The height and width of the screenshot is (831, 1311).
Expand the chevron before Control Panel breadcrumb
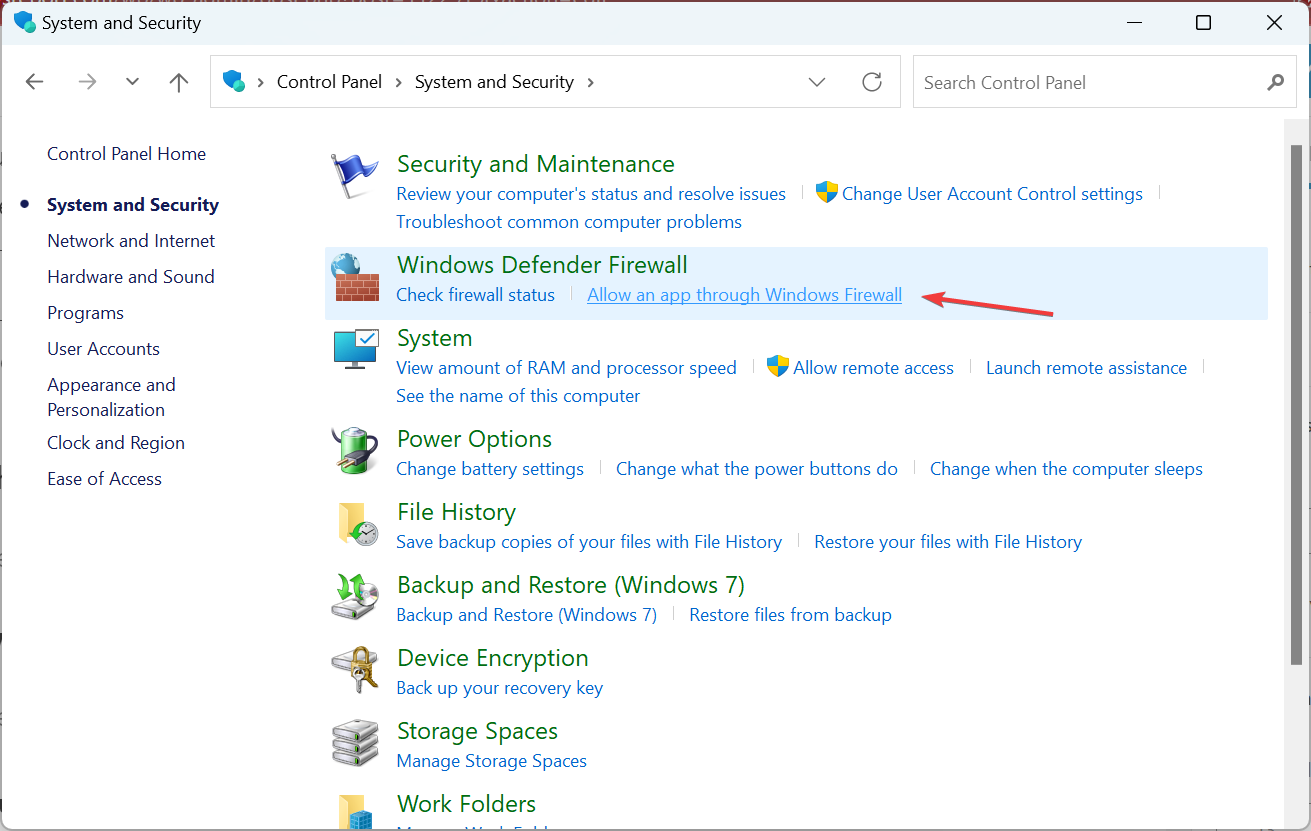tap(261, 82)
